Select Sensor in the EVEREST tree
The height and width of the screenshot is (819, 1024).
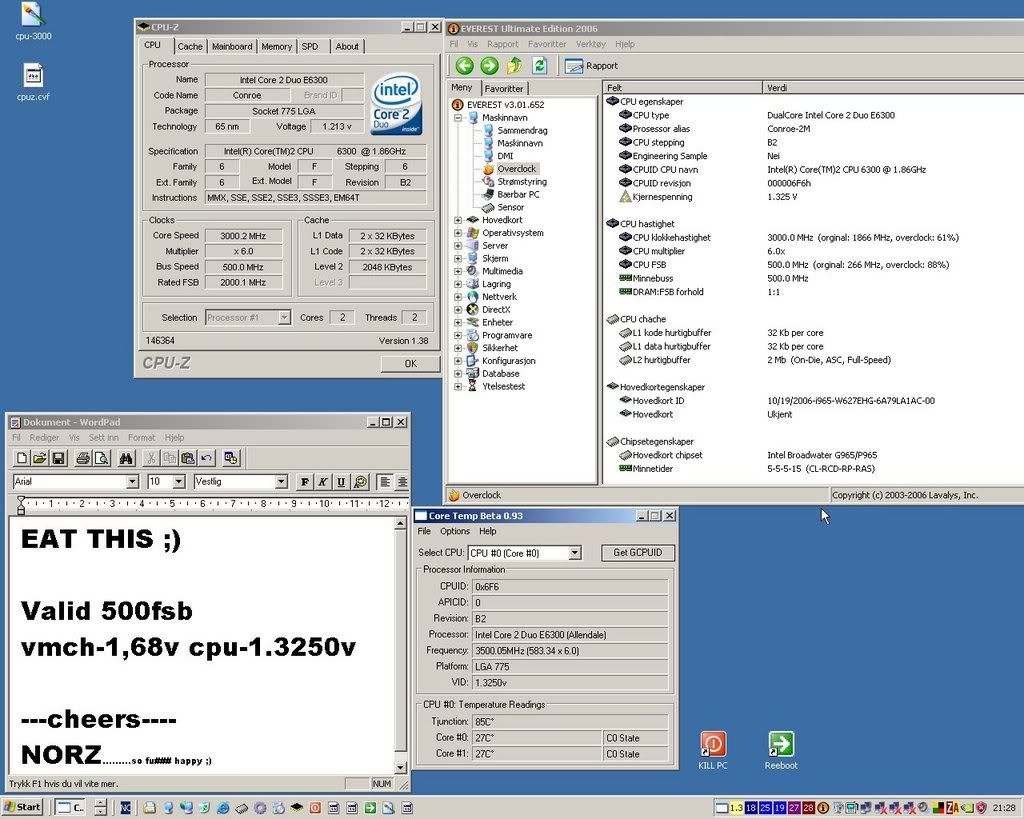tap(510, 207)
